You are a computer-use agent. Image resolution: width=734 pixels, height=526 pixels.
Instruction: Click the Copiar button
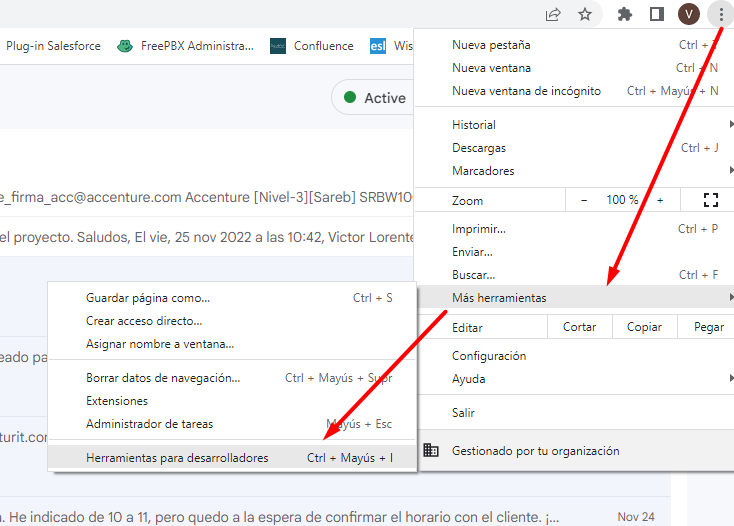(644, 327)
